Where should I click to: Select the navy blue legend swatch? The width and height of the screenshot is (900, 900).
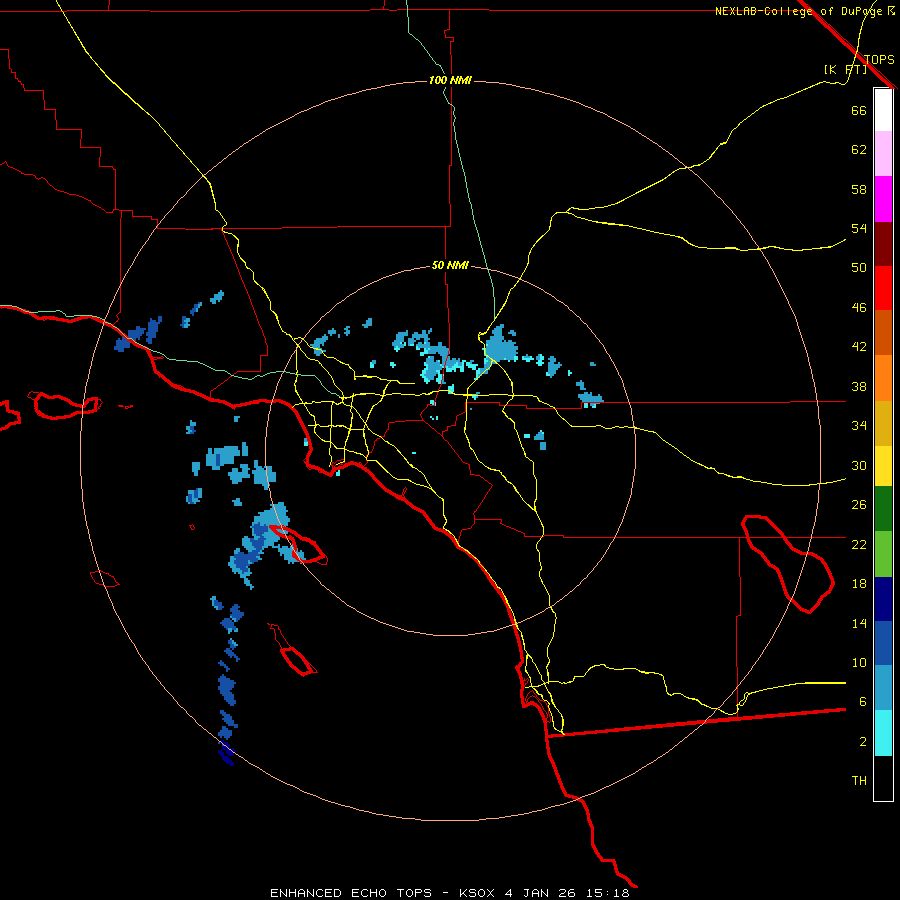pos(883,599)
